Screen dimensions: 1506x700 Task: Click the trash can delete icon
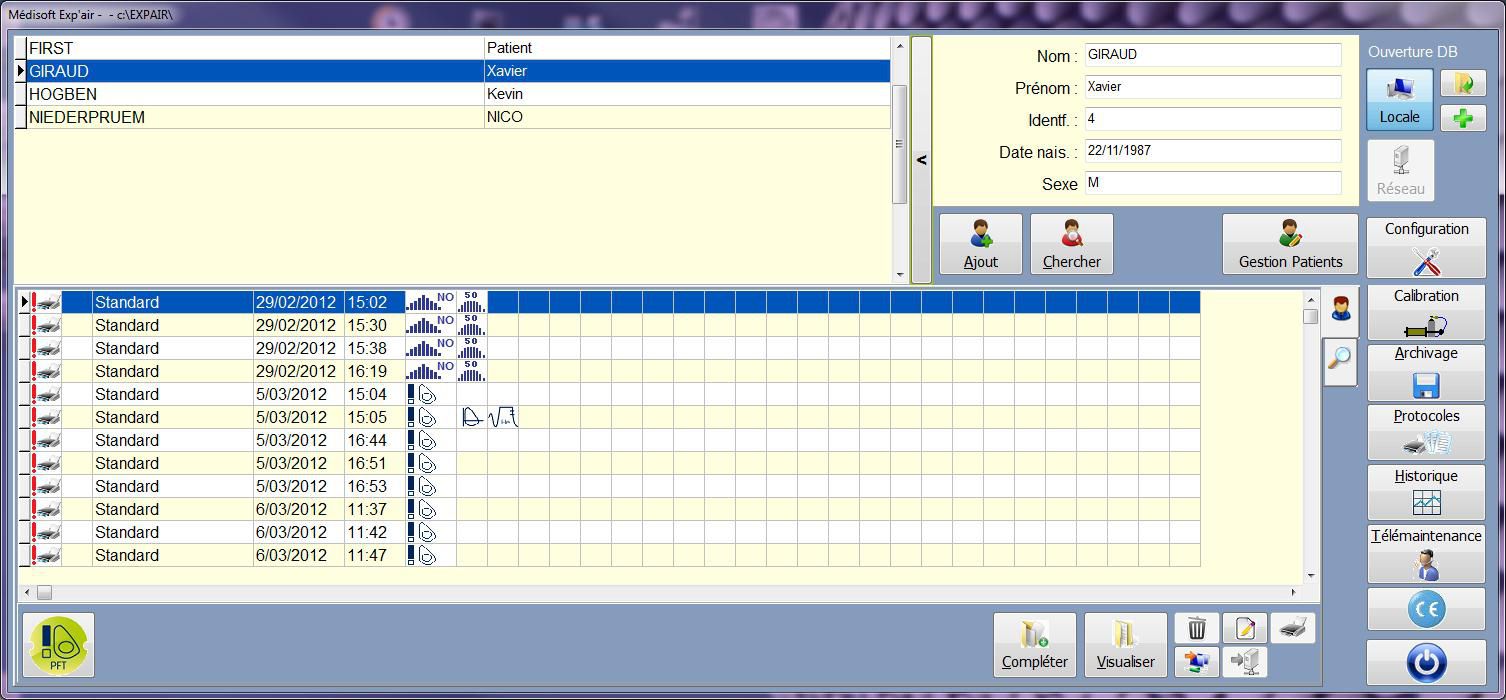1196,628
